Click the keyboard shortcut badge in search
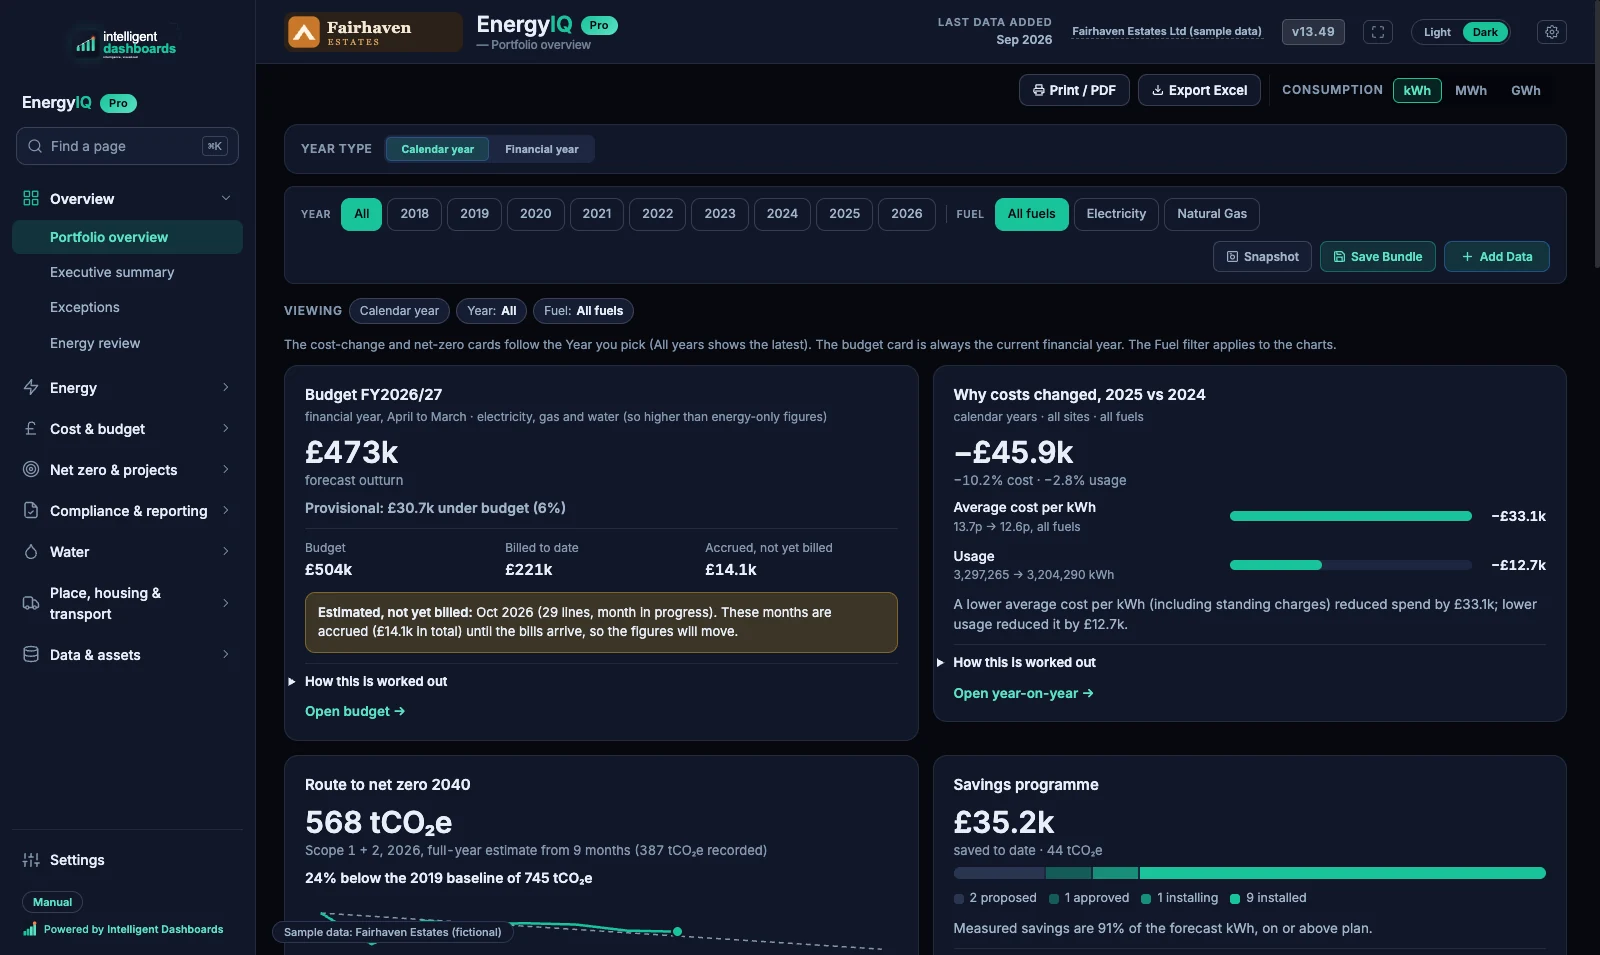This screenshot has width=1600, height=955. [214, 146]
